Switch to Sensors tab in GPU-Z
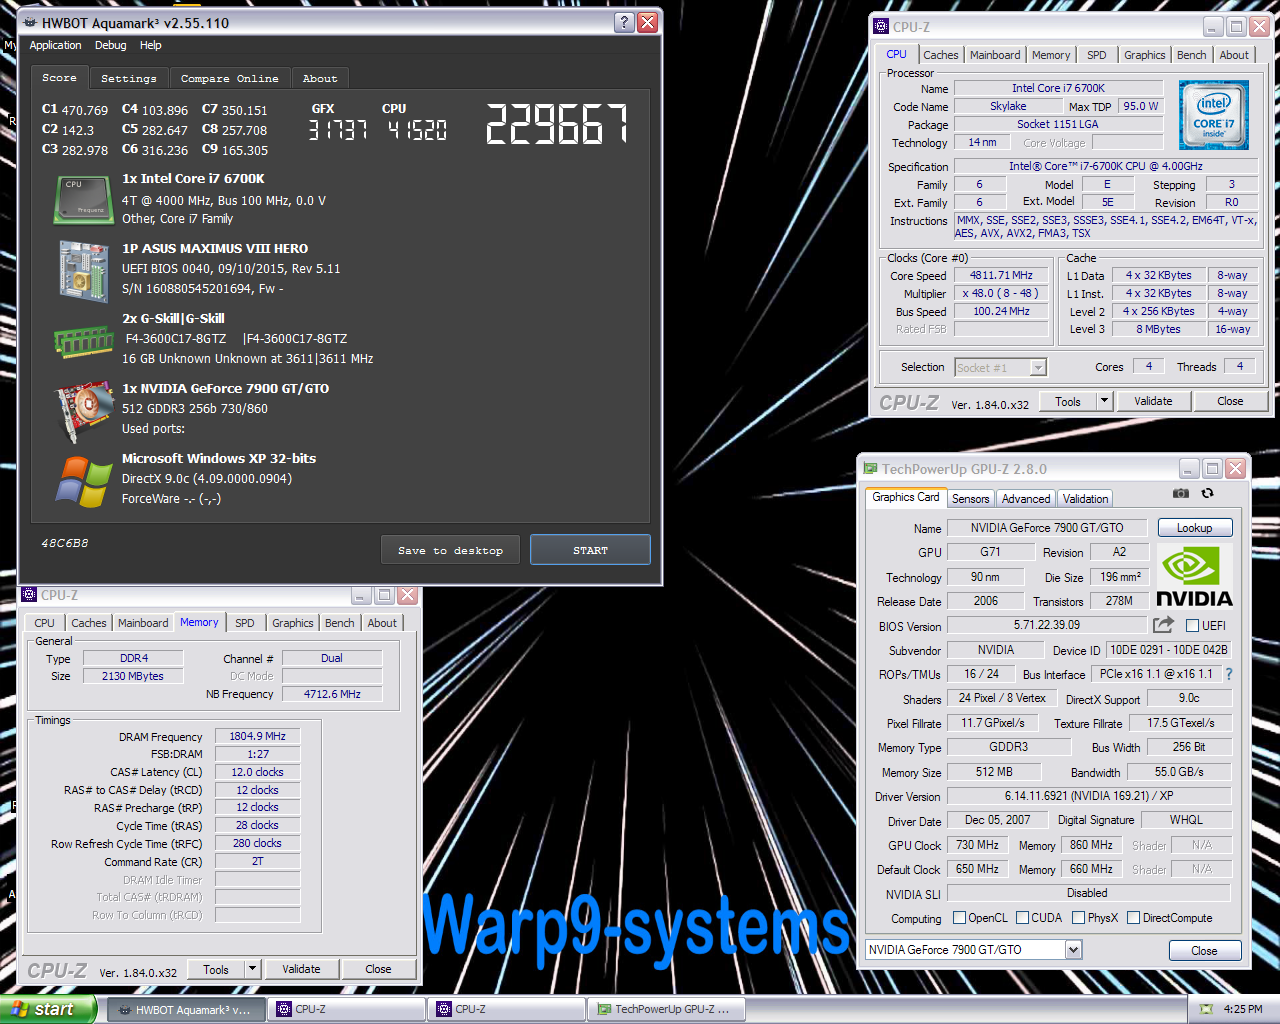Image resolution: width=1280 pixels, height=1024 pixels. (x=970, y=498)
